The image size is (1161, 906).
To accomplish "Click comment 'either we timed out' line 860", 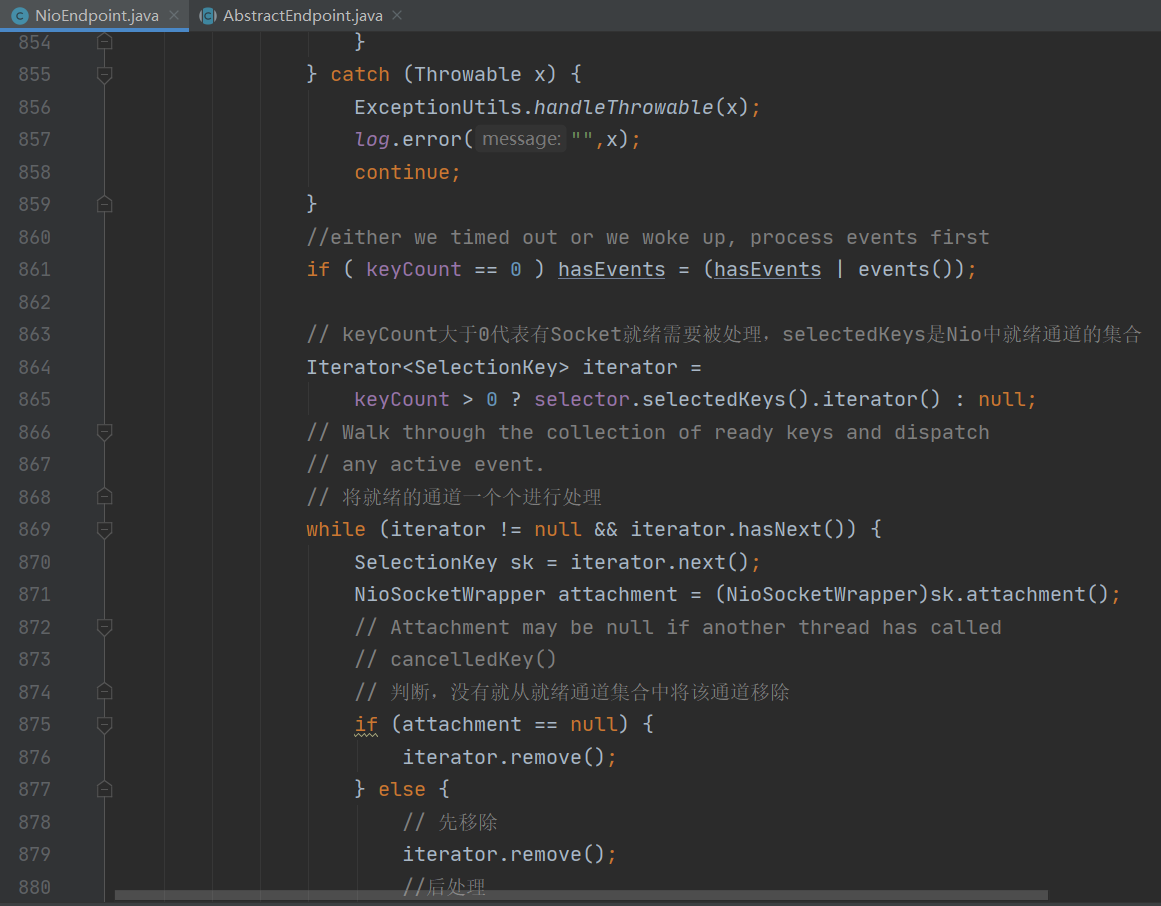I will tap(648, 237).
